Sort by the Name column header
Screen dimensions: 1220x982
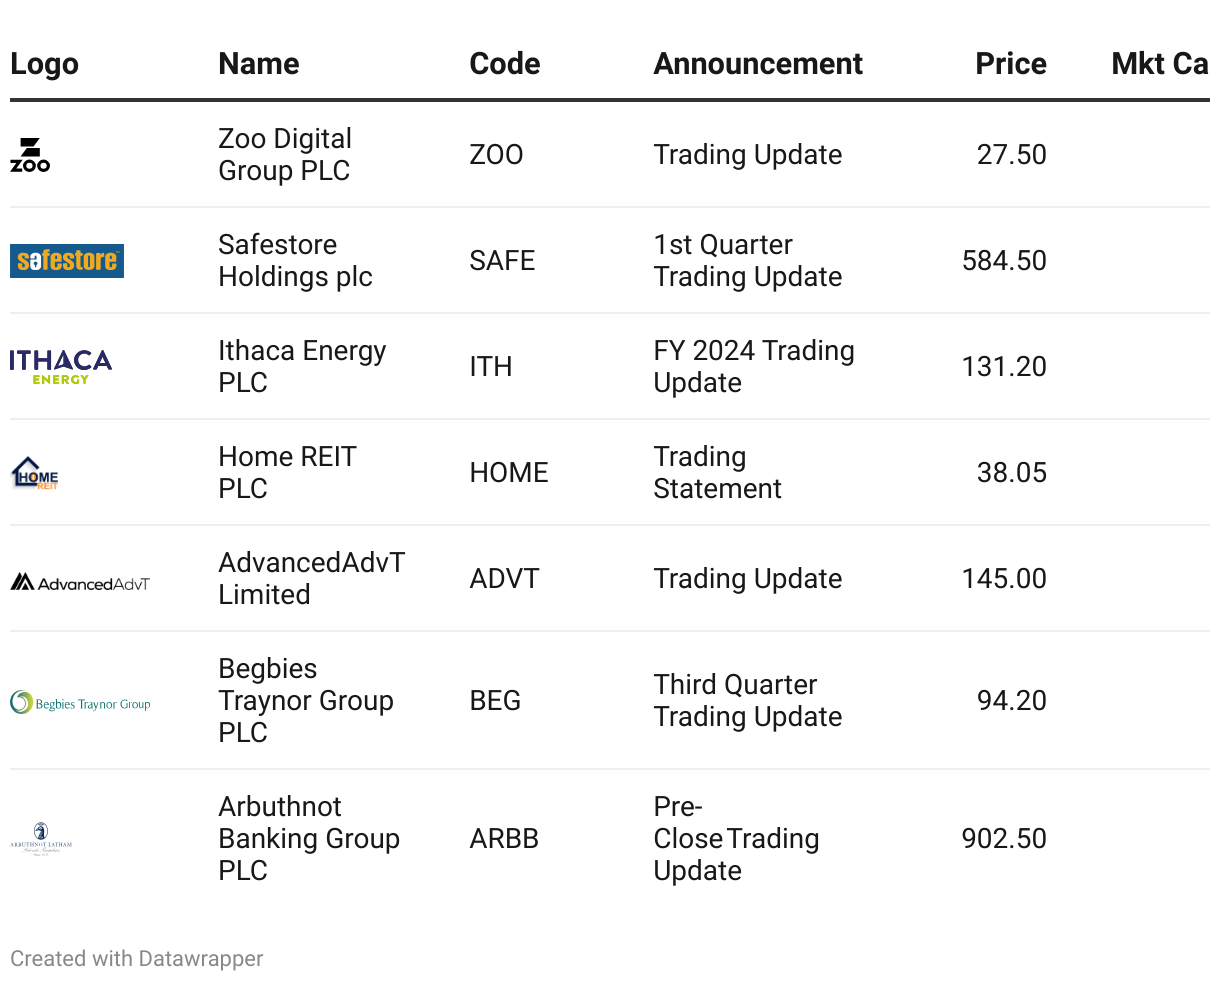point(259,64)
